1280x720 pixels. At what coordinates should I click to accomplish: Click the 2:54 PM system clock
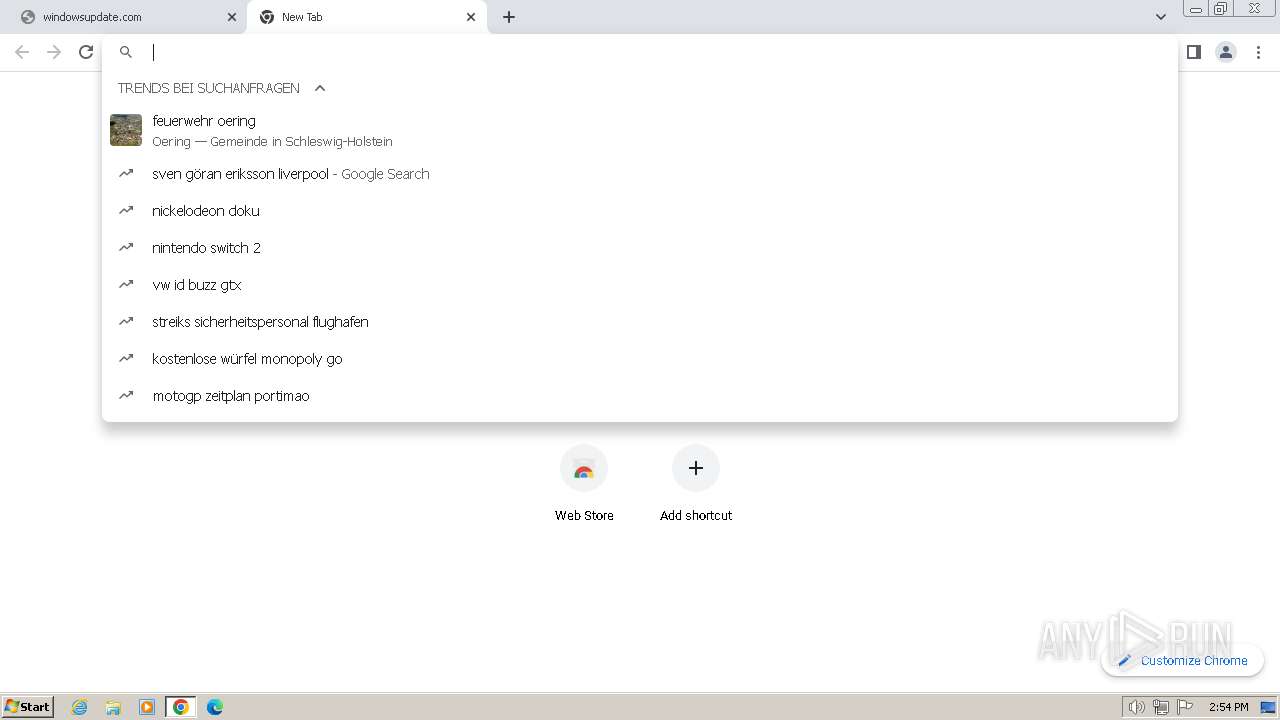[1228, 707]
